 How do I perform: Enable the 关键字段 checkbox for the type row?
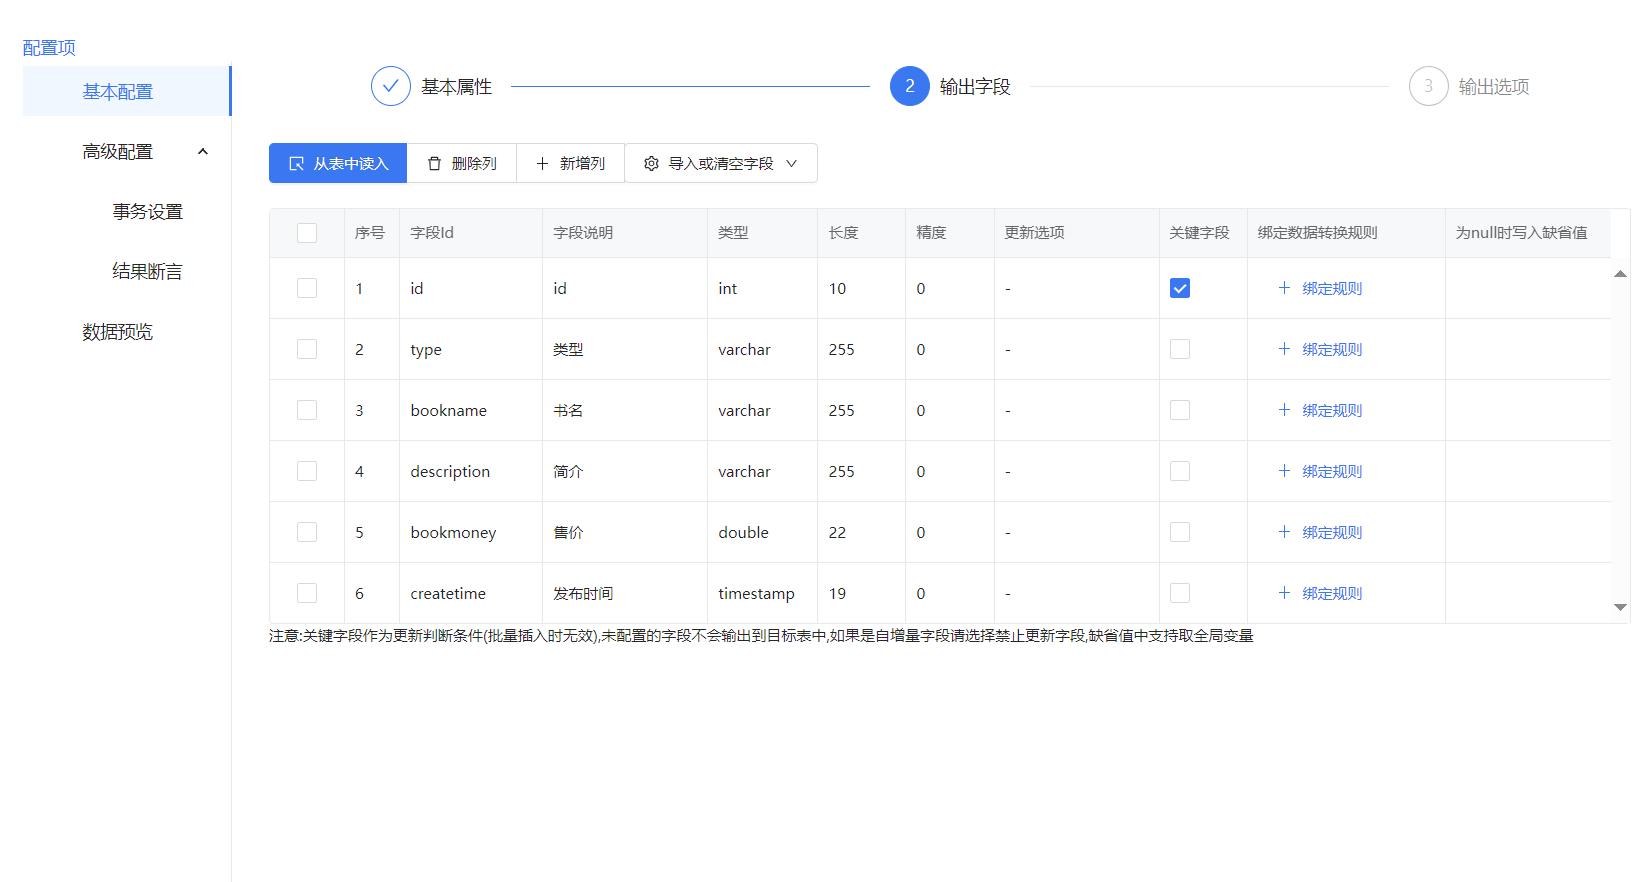coord(1180,349)
